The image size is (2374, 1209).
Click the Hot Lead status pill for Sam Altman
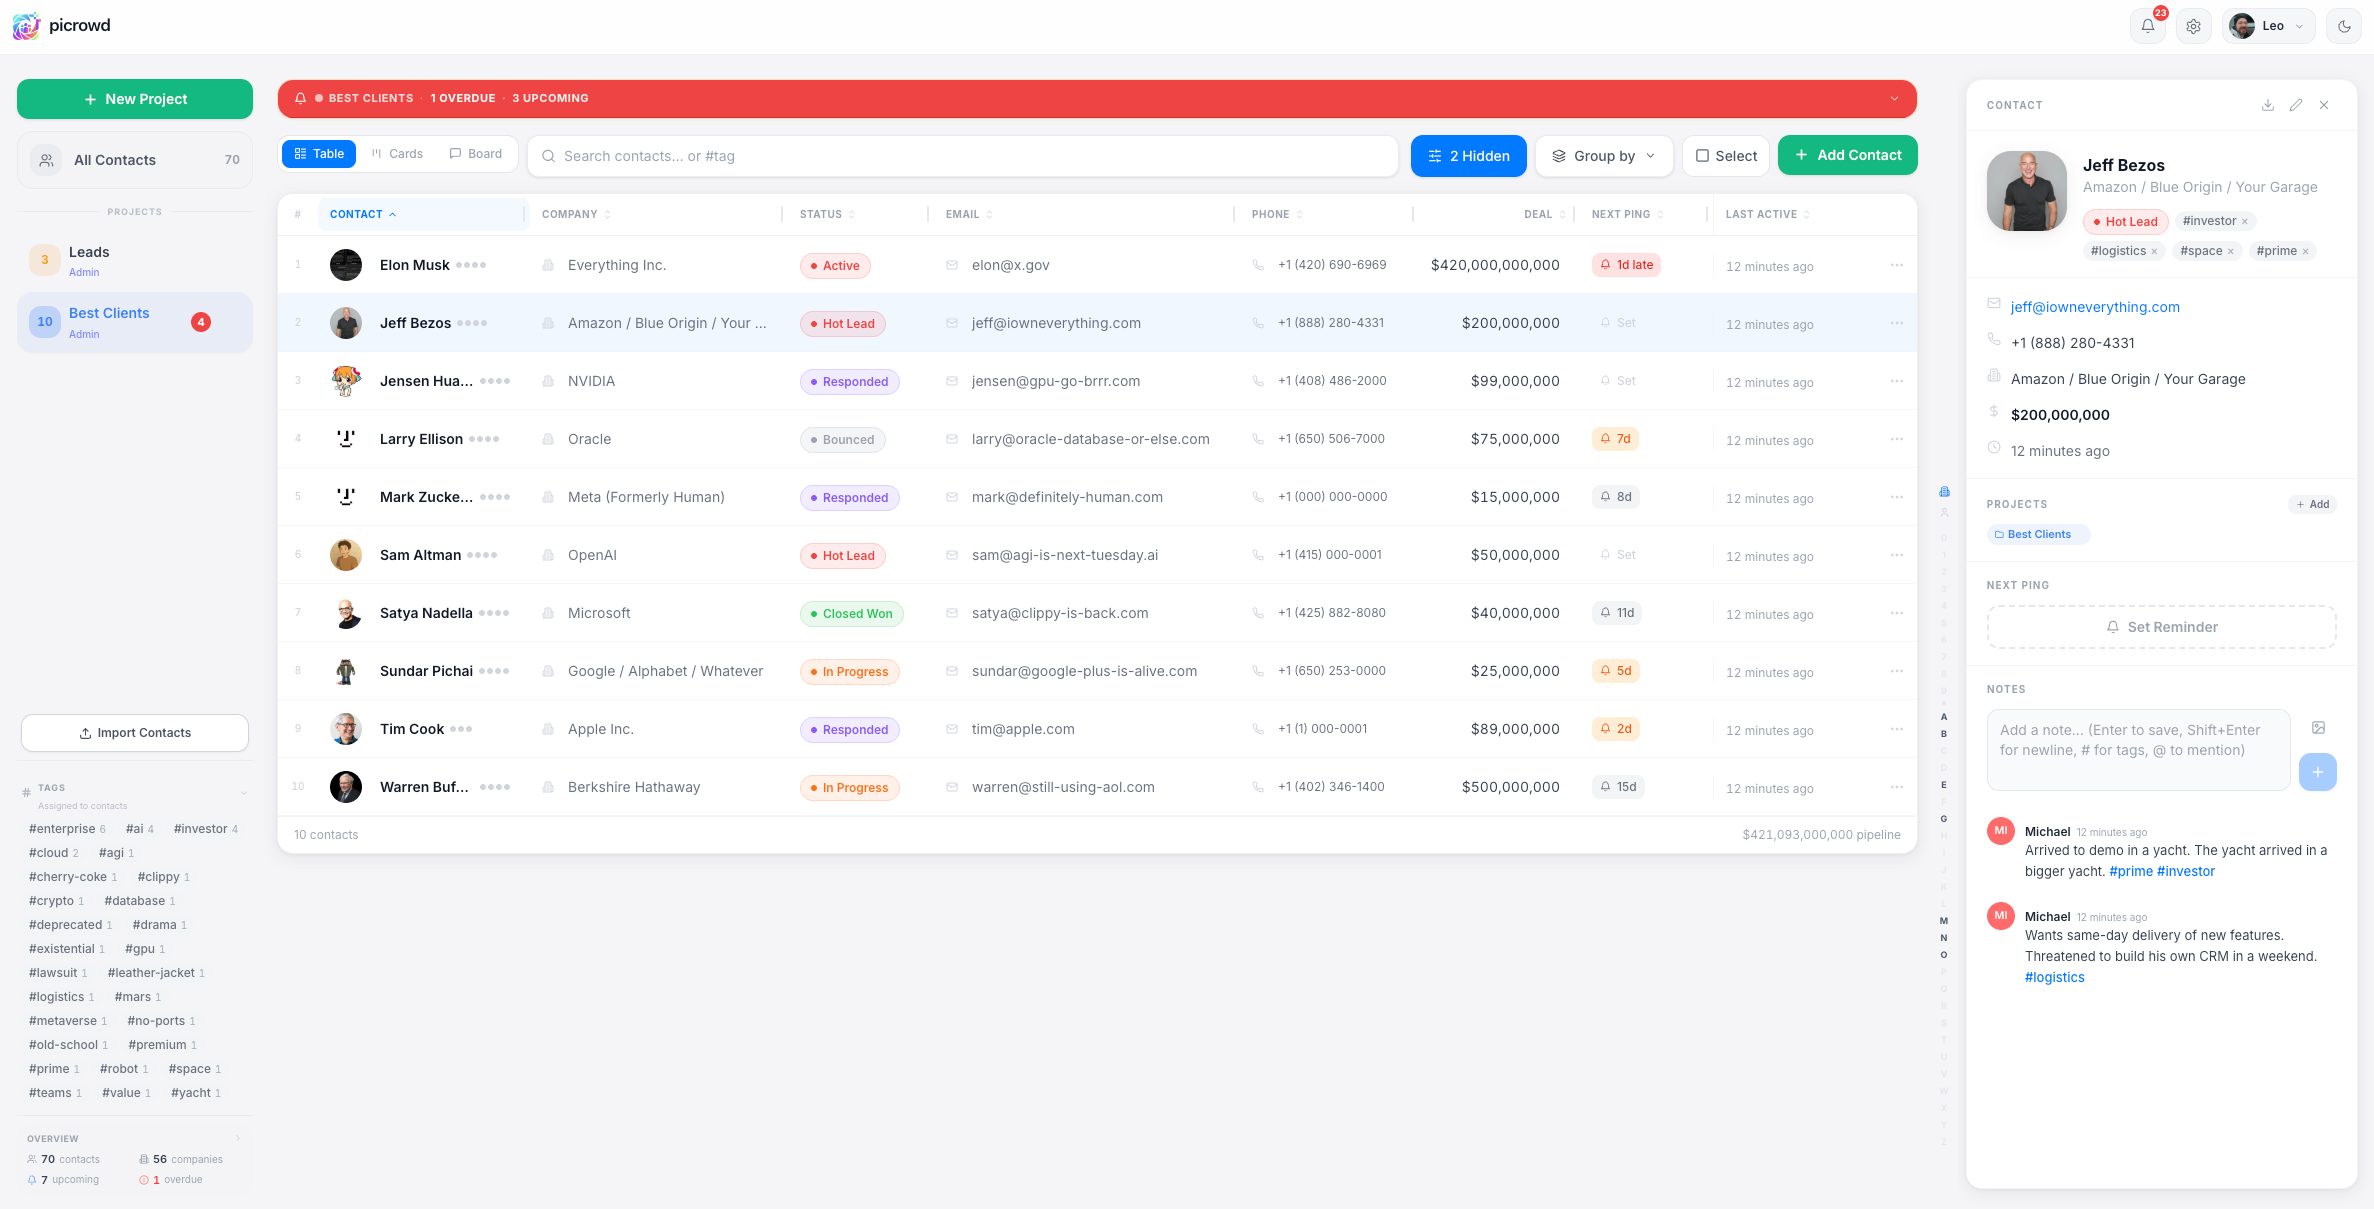click(842, 556)
